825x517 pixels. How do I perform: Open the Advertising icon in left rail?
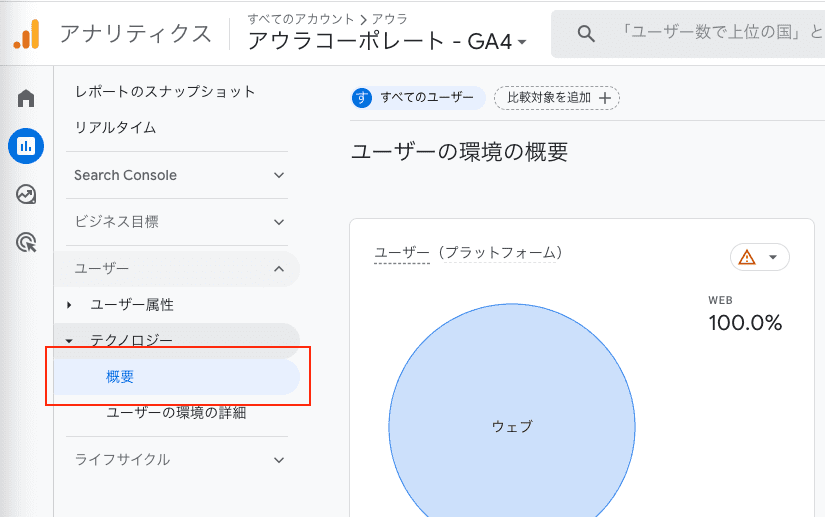[x=26, y=241]
